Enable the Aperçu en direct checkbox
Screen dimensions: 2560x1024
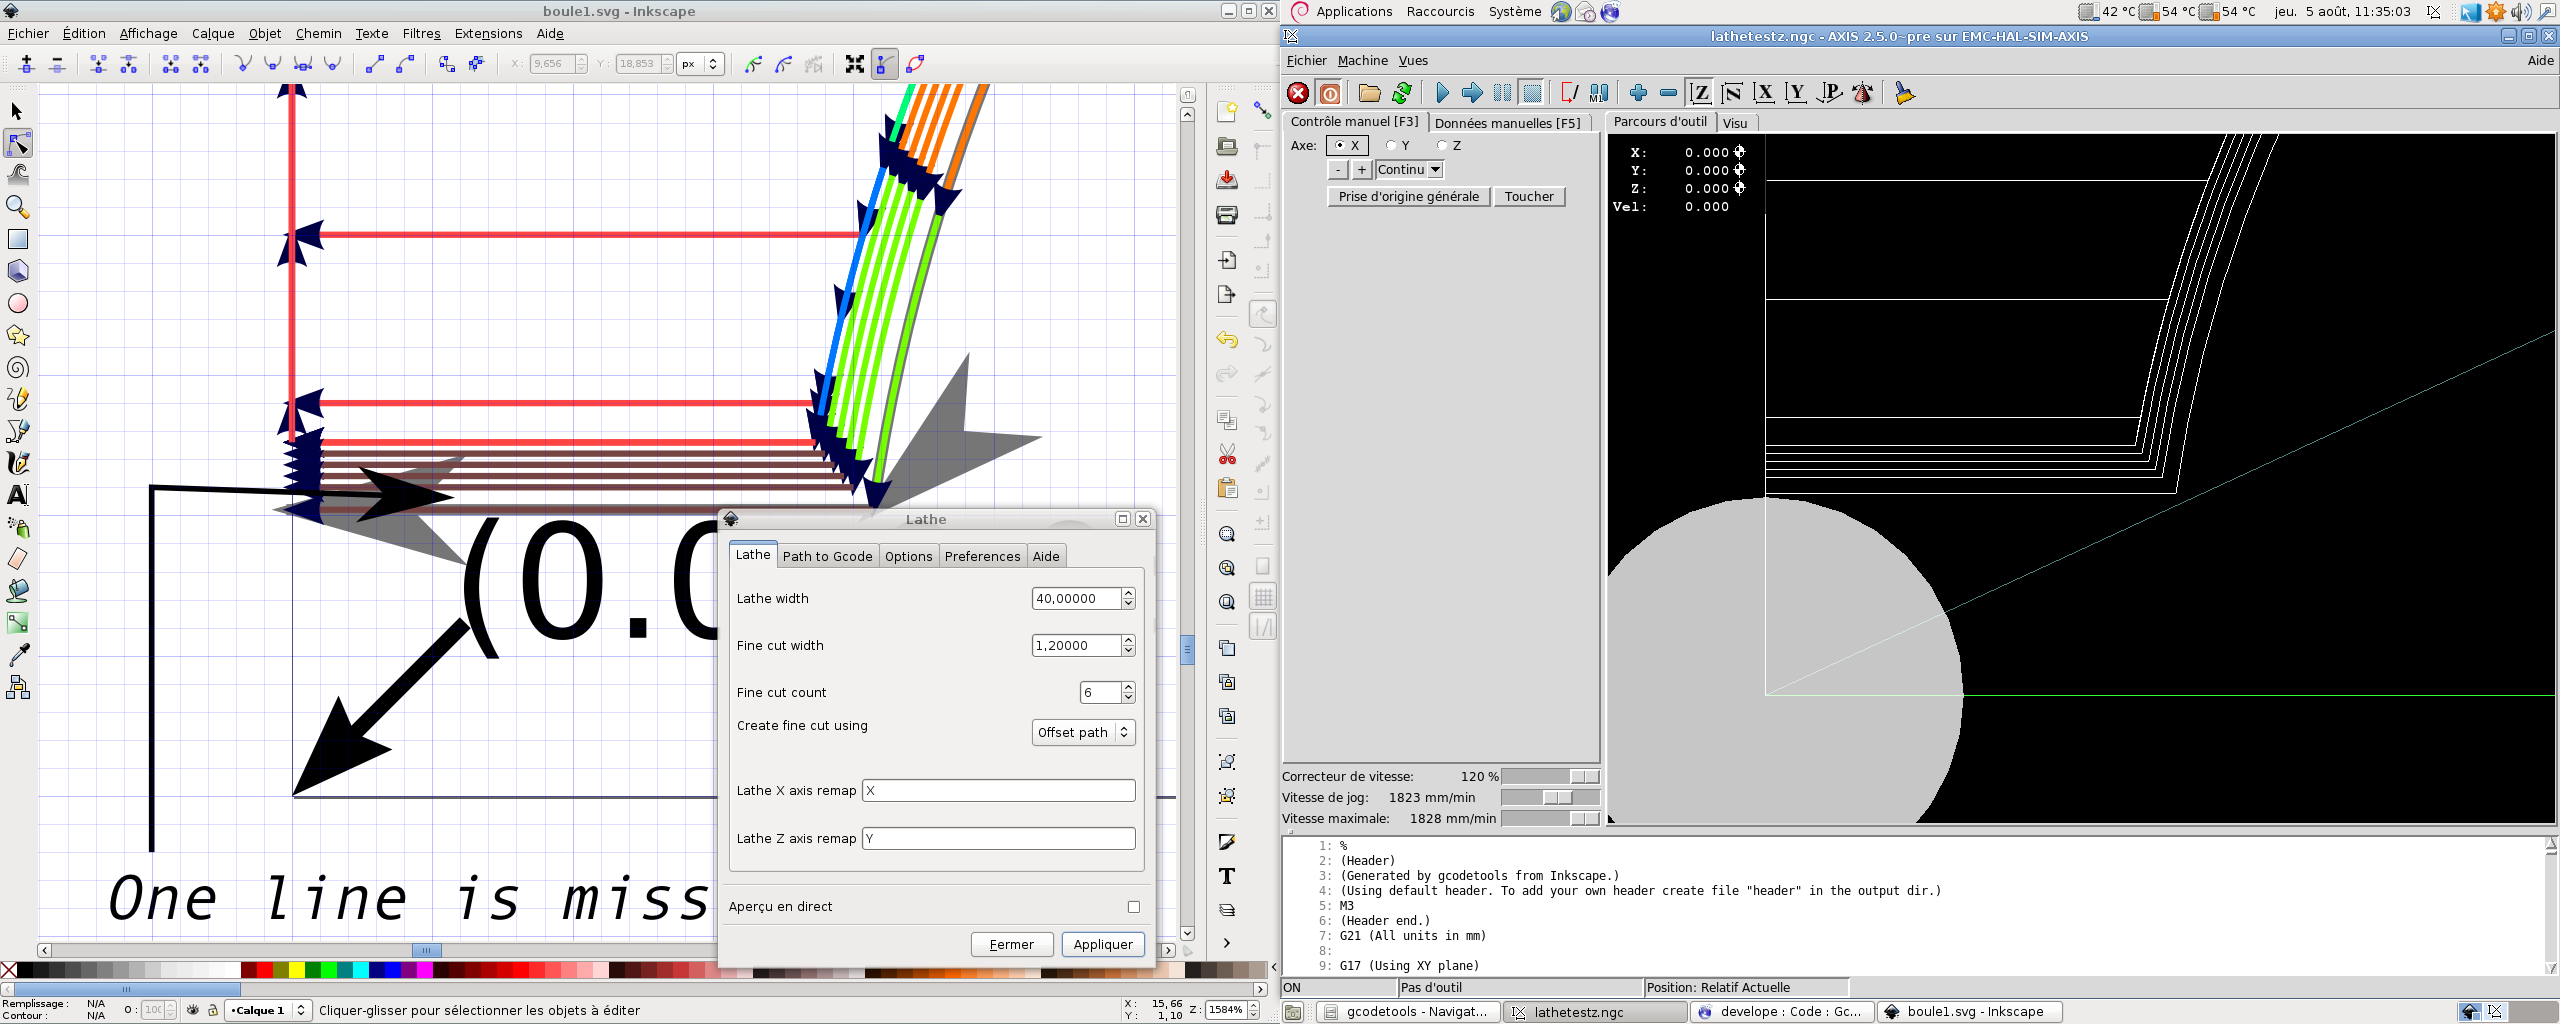(1133, 907)
